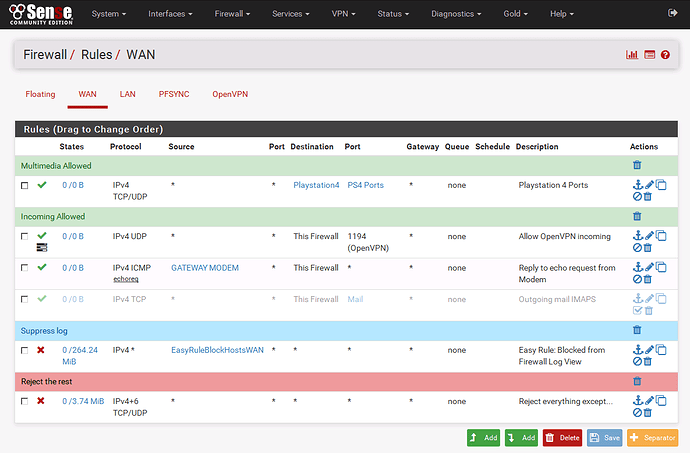The image size is (690, 453).
Task: Expand the Firewall menu dropdown
Action: (231, 14)
